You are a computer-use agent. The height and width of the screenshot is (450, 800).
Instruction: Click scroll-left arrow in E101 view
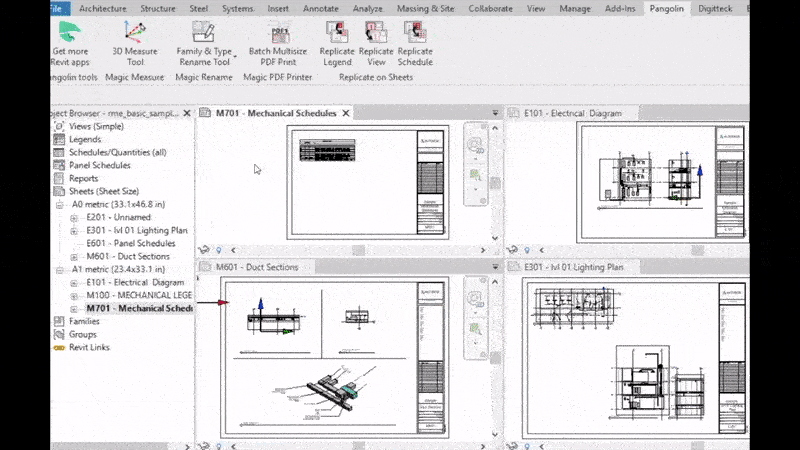coord(542,250)
